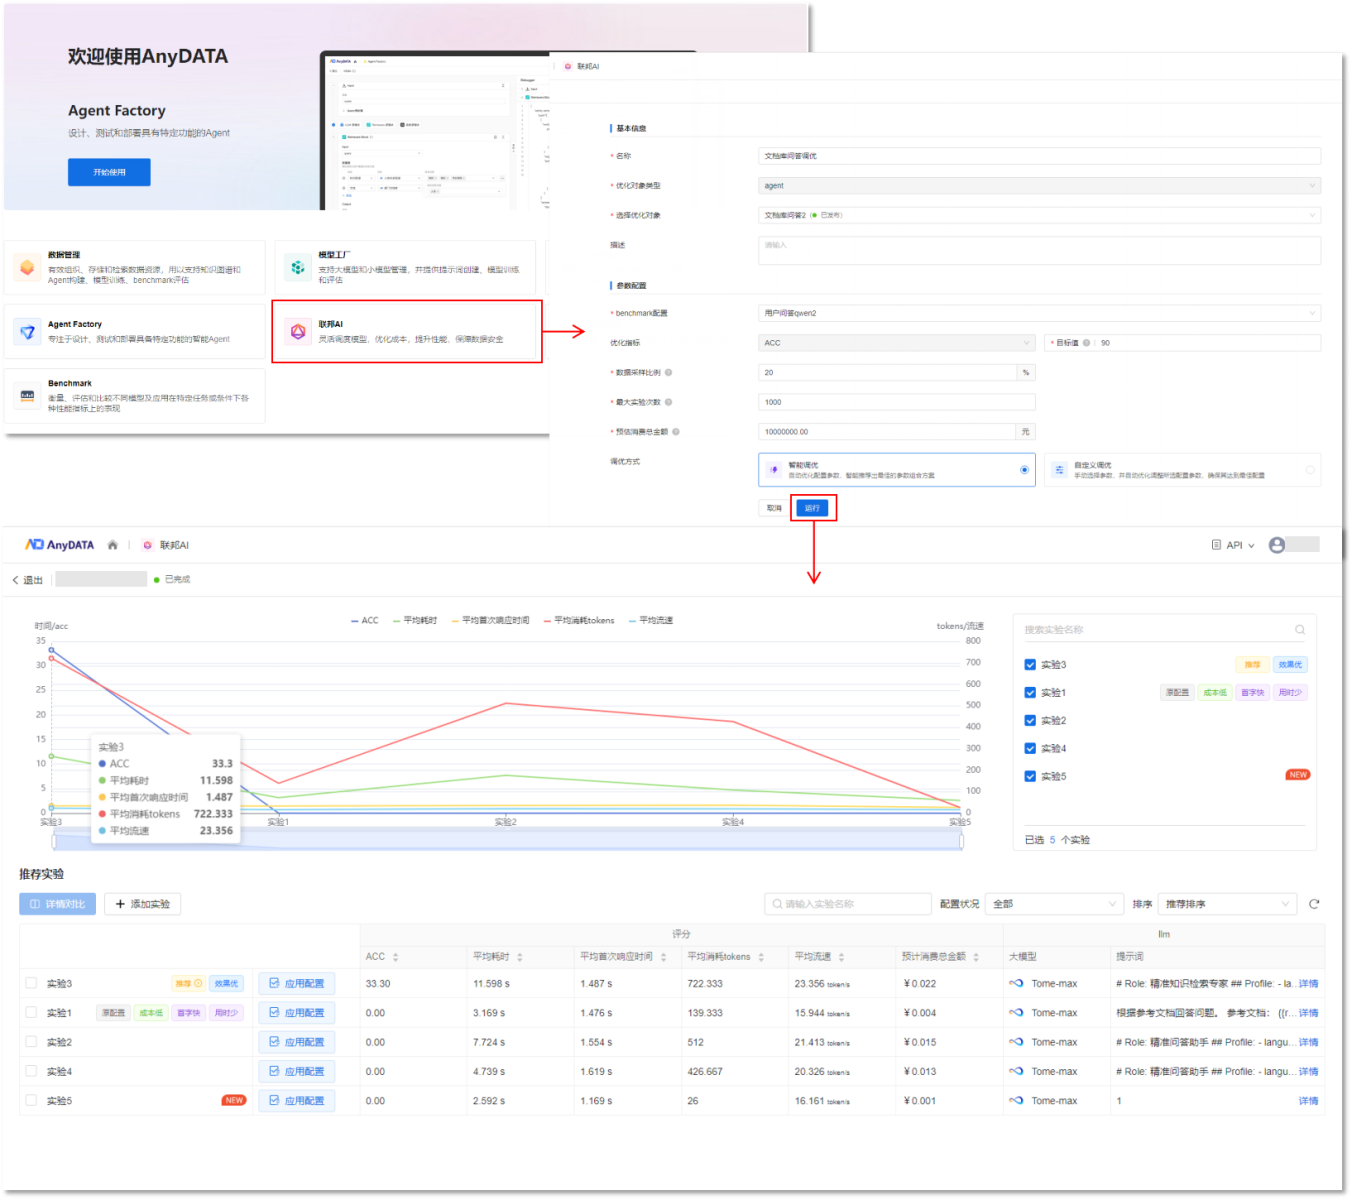The height and width of the screenshot is (1200, 1352).
Task: Click help icon next to 最大实验次数
Action: [669, 402]
